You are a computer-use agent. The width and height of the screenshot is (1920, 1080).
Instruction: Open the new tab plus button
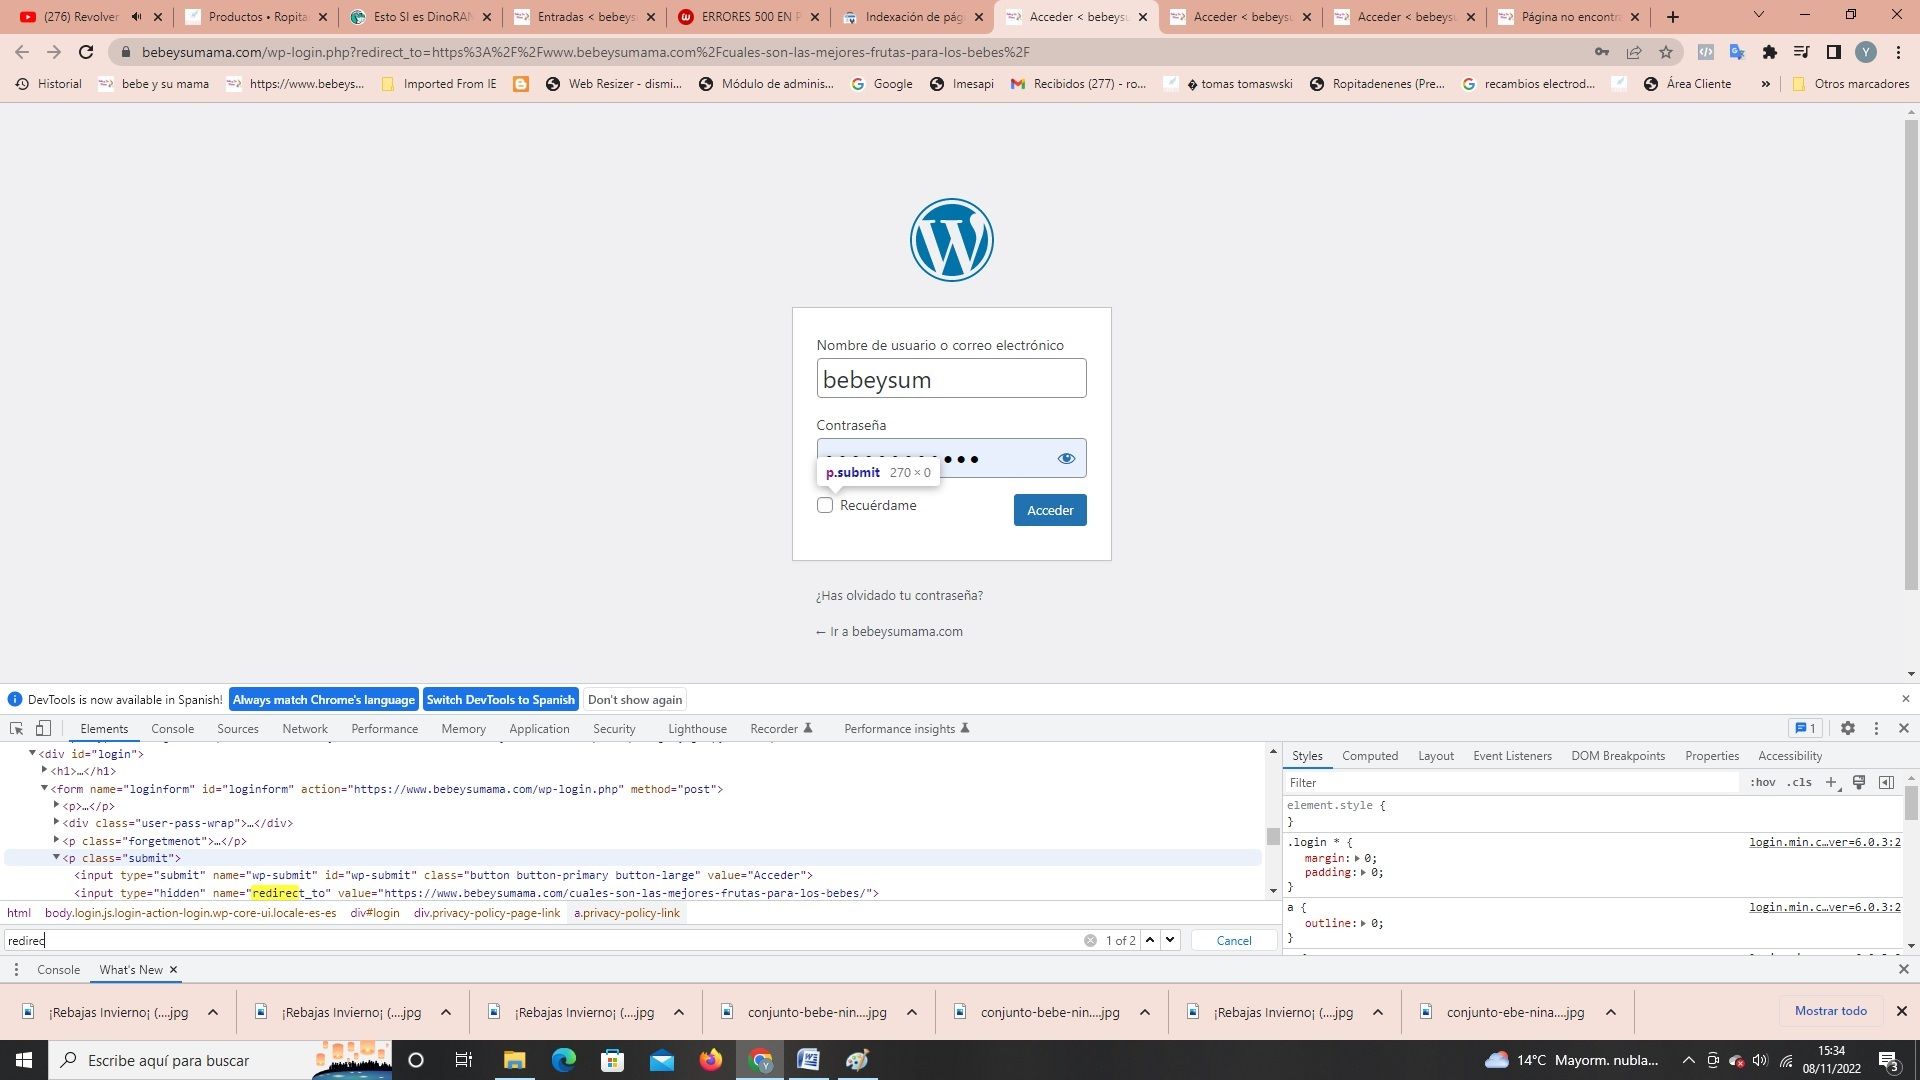[1673, 17]
